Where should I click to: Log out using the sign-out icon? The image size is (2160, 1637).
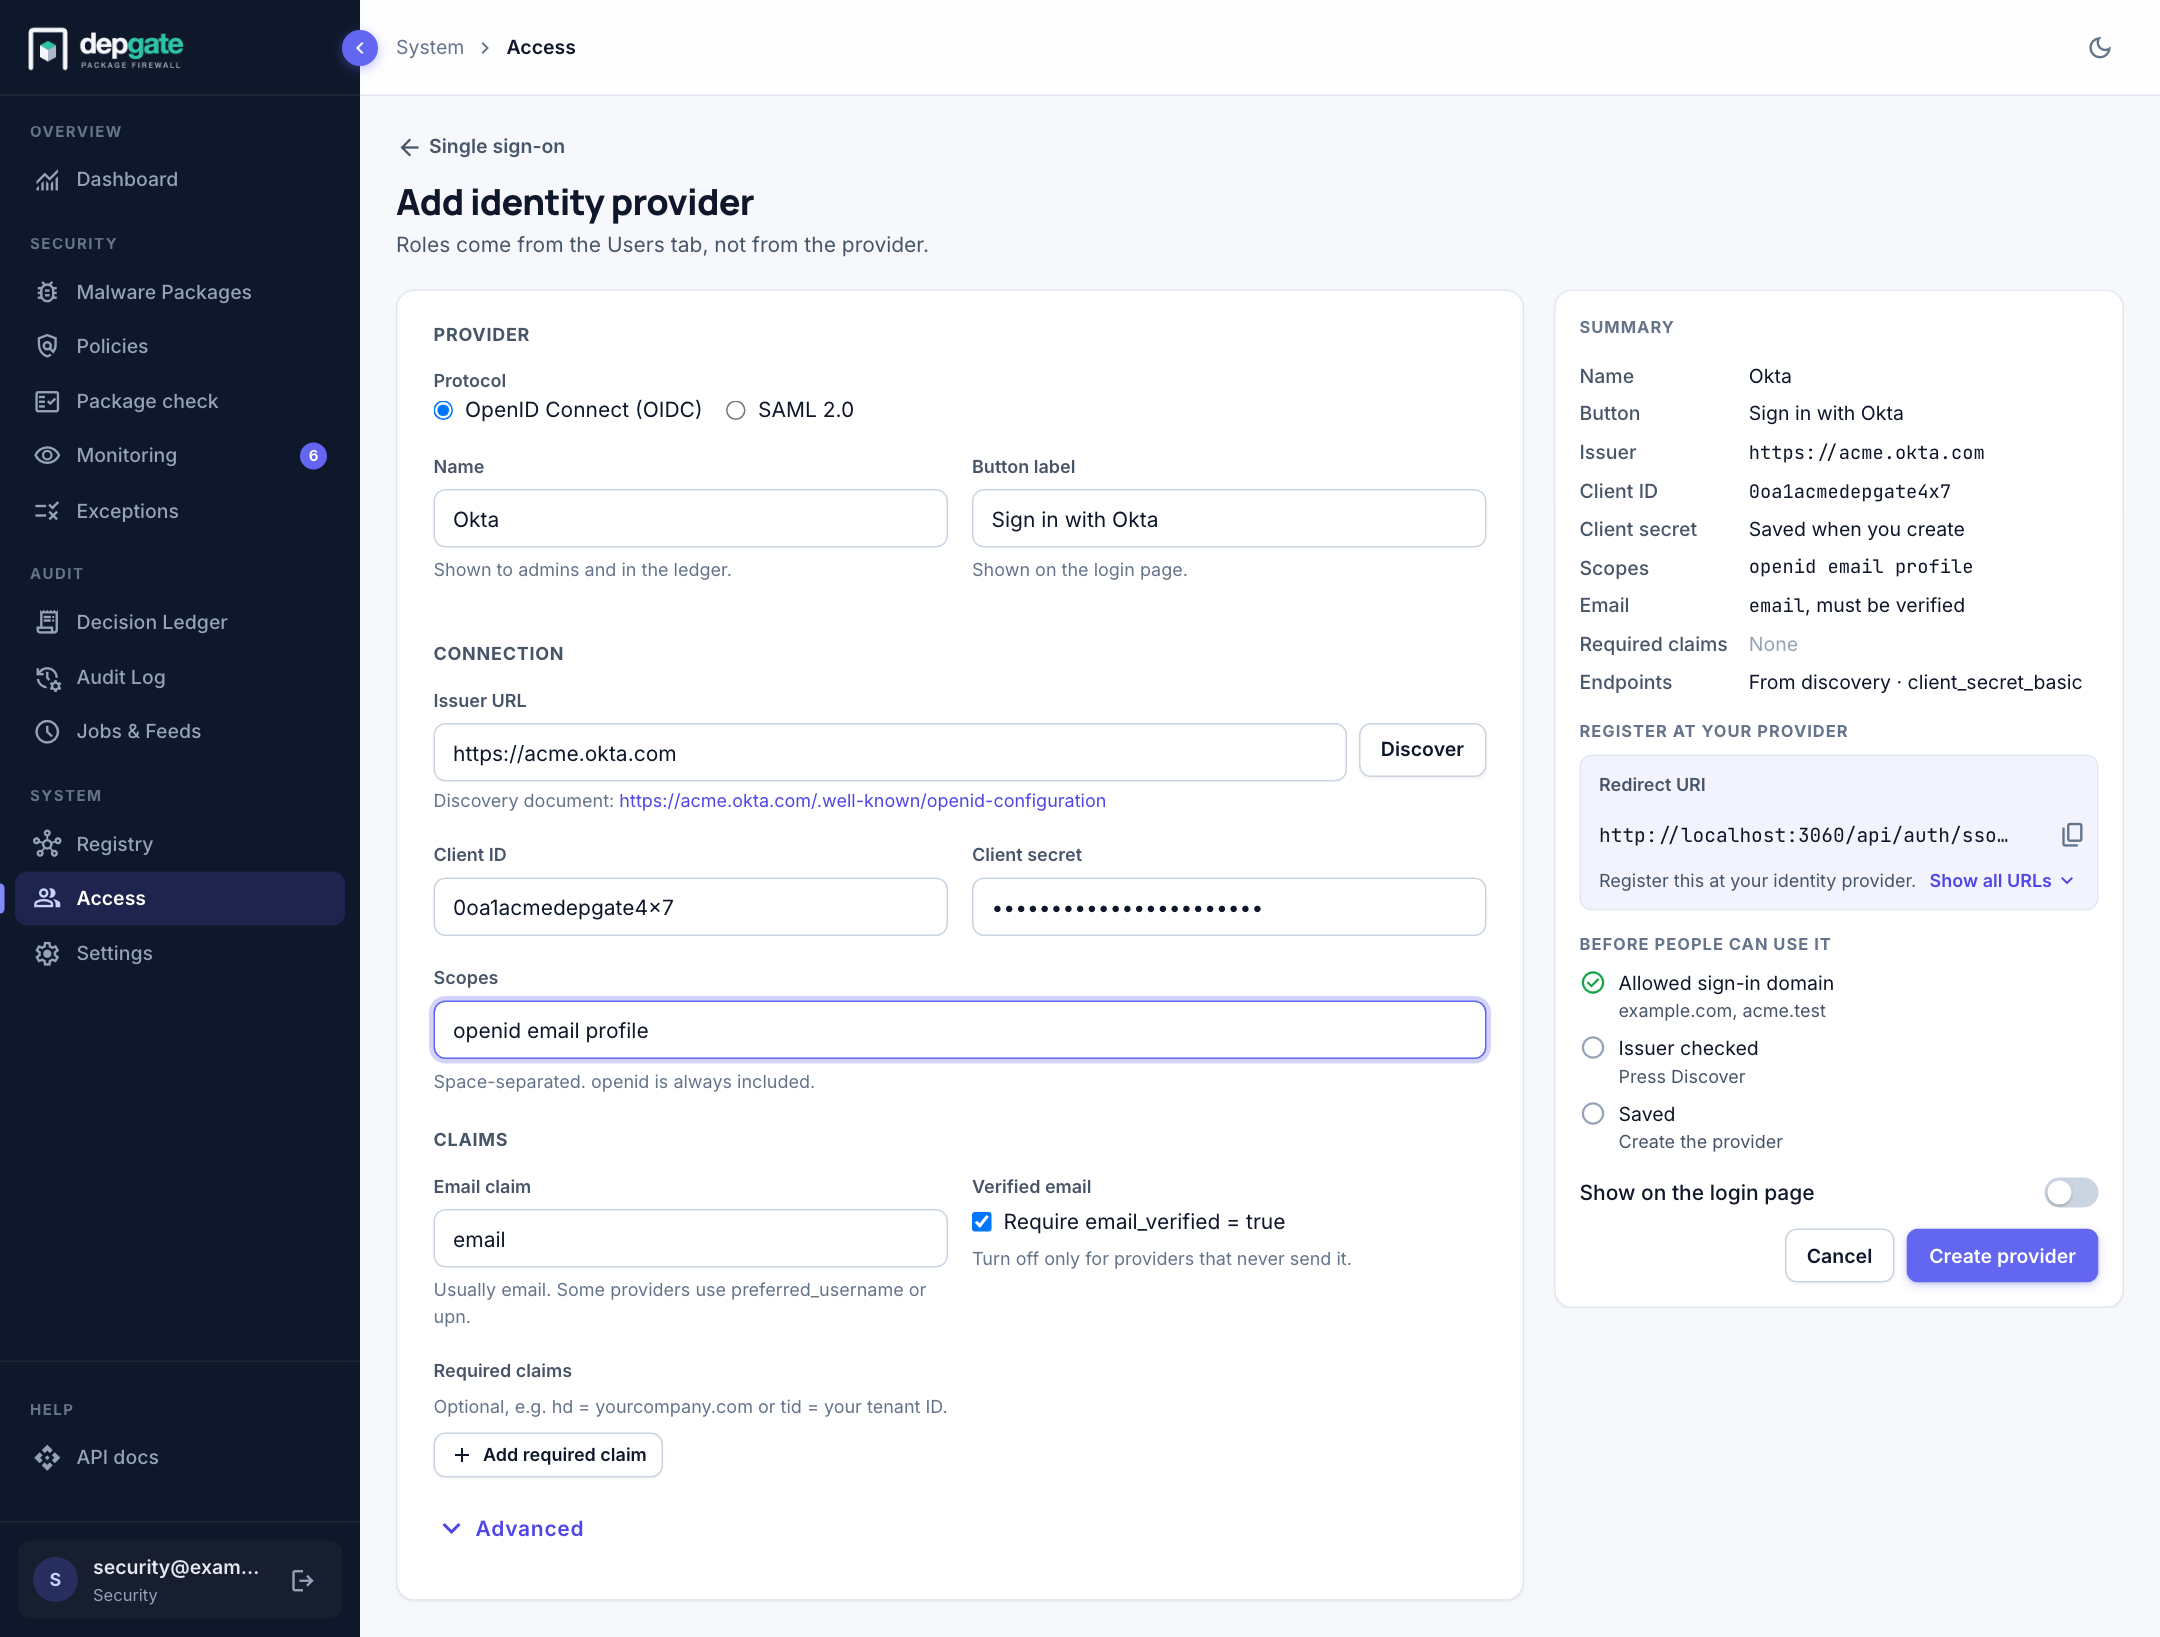pos(302,1580)
